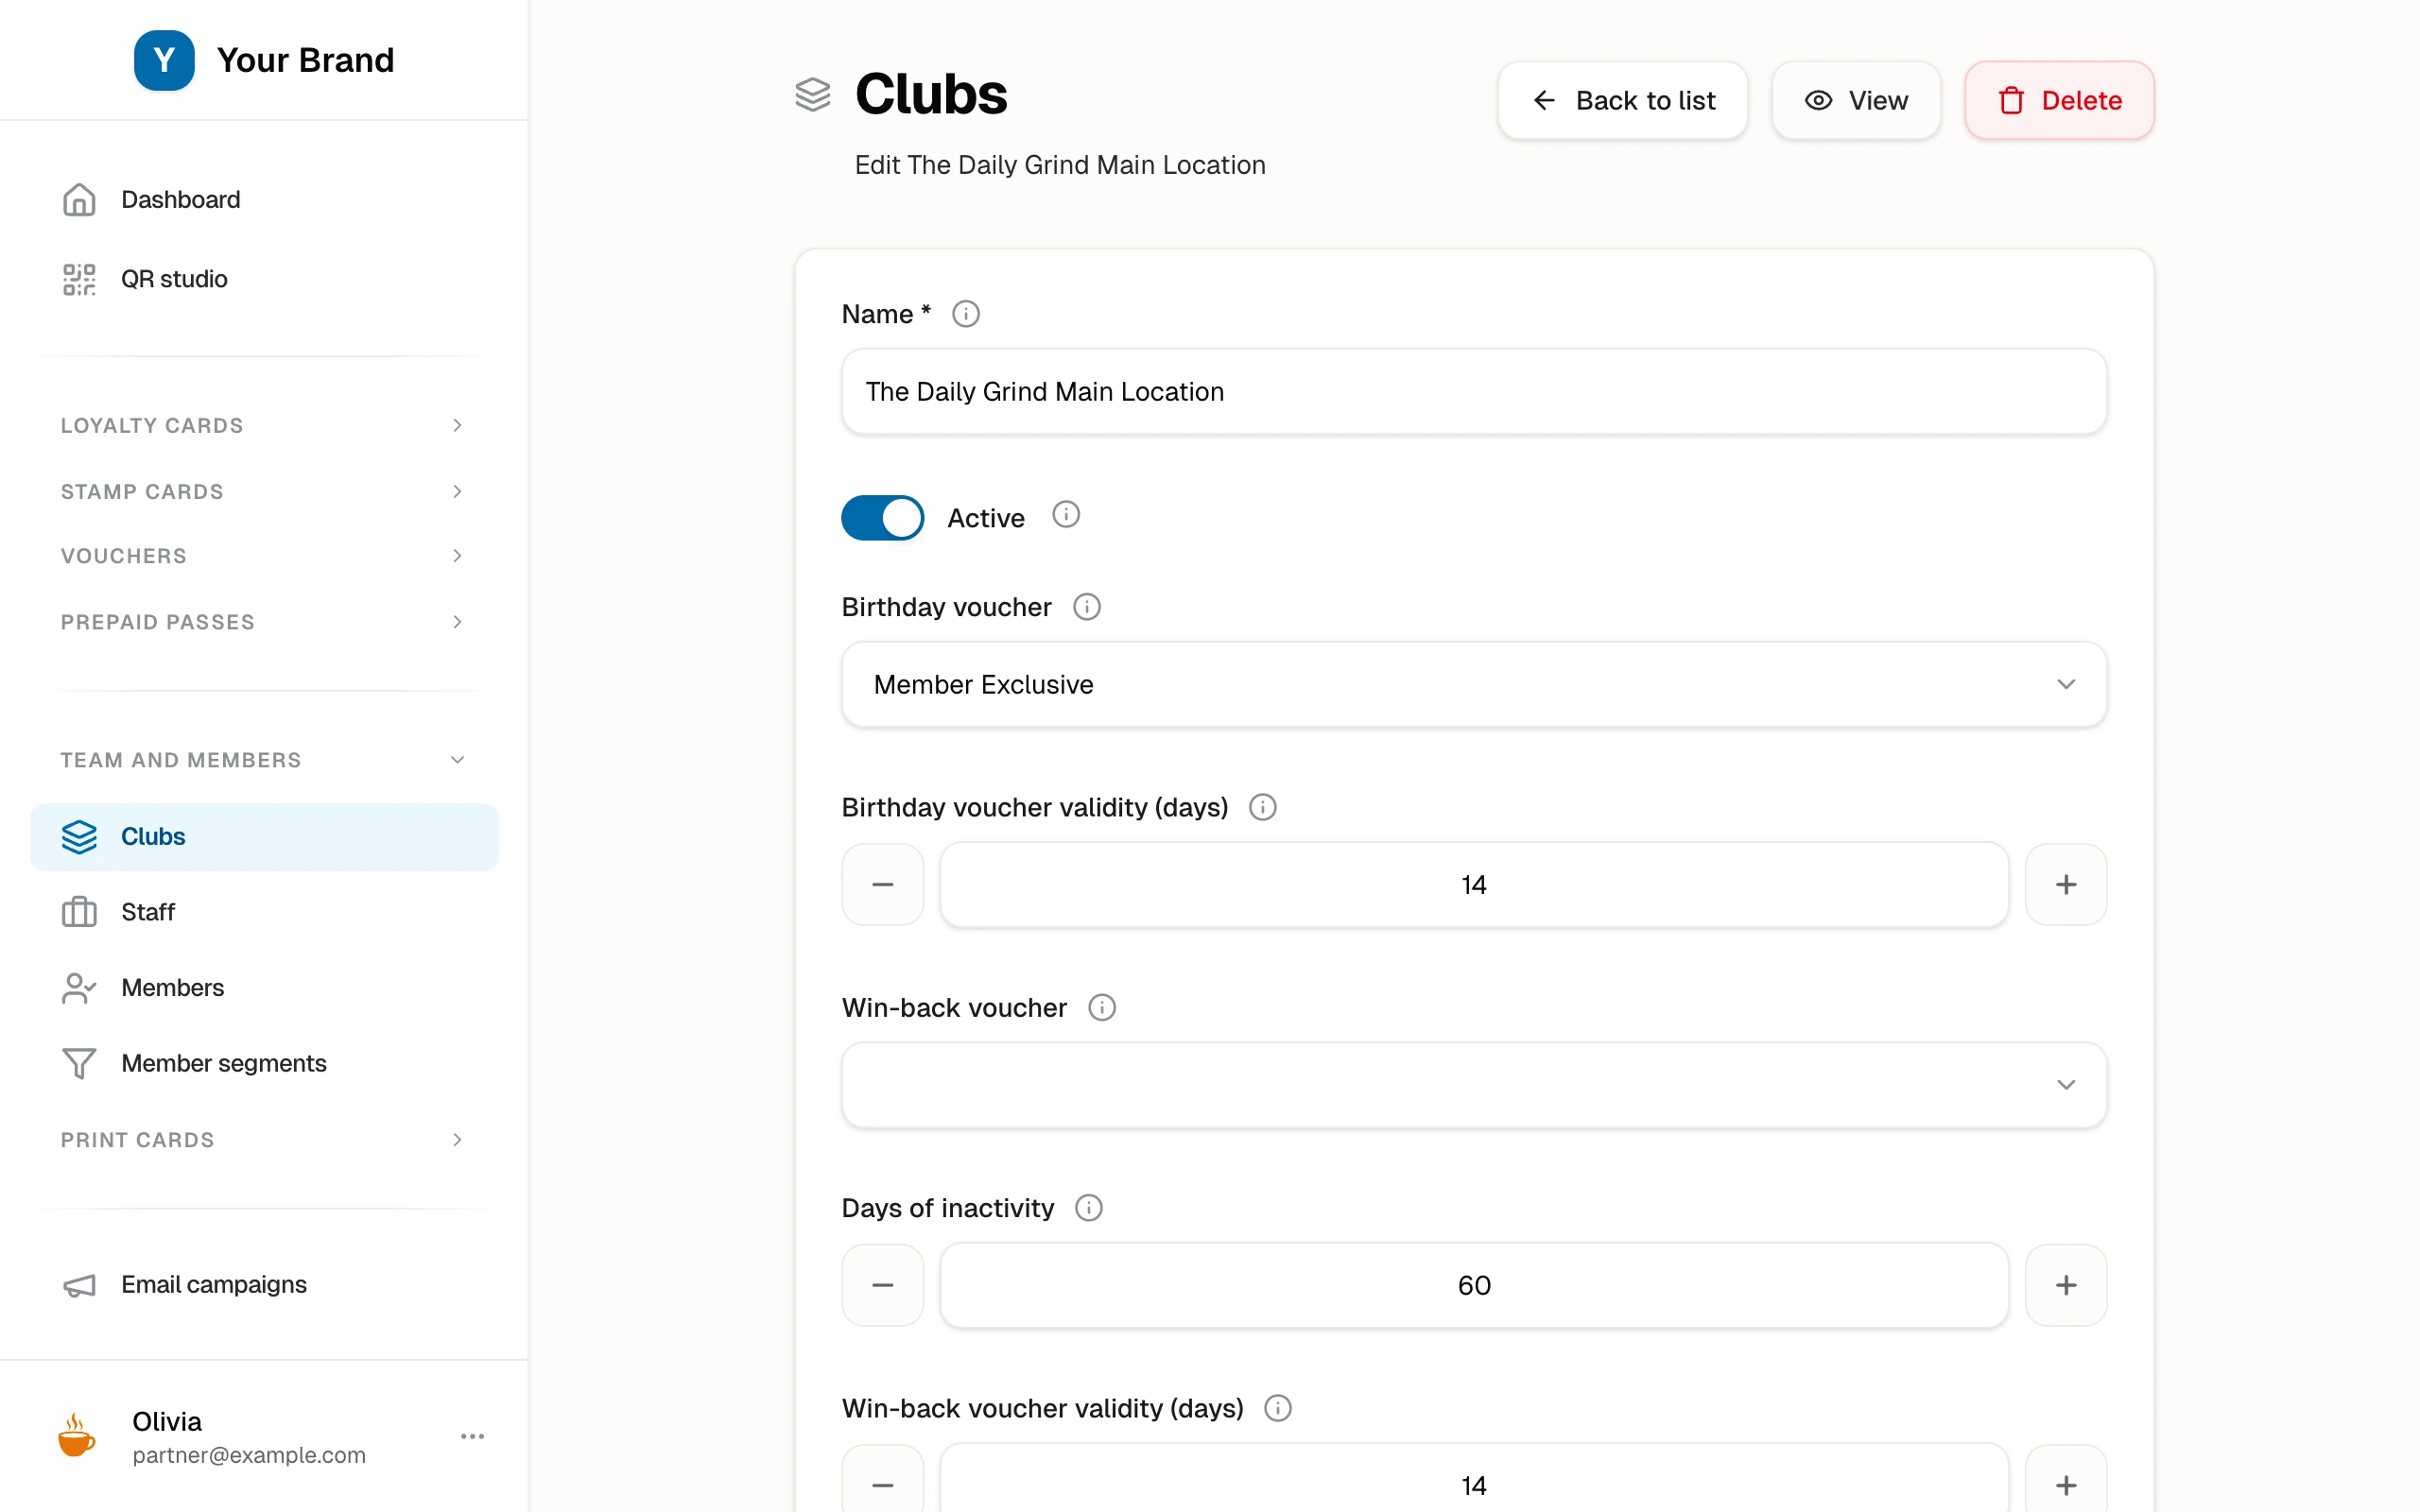Show info for Birthday voucher validity (days)
The width and height of the screenshot is (2420, 1512).
[x=1263, y=807]
